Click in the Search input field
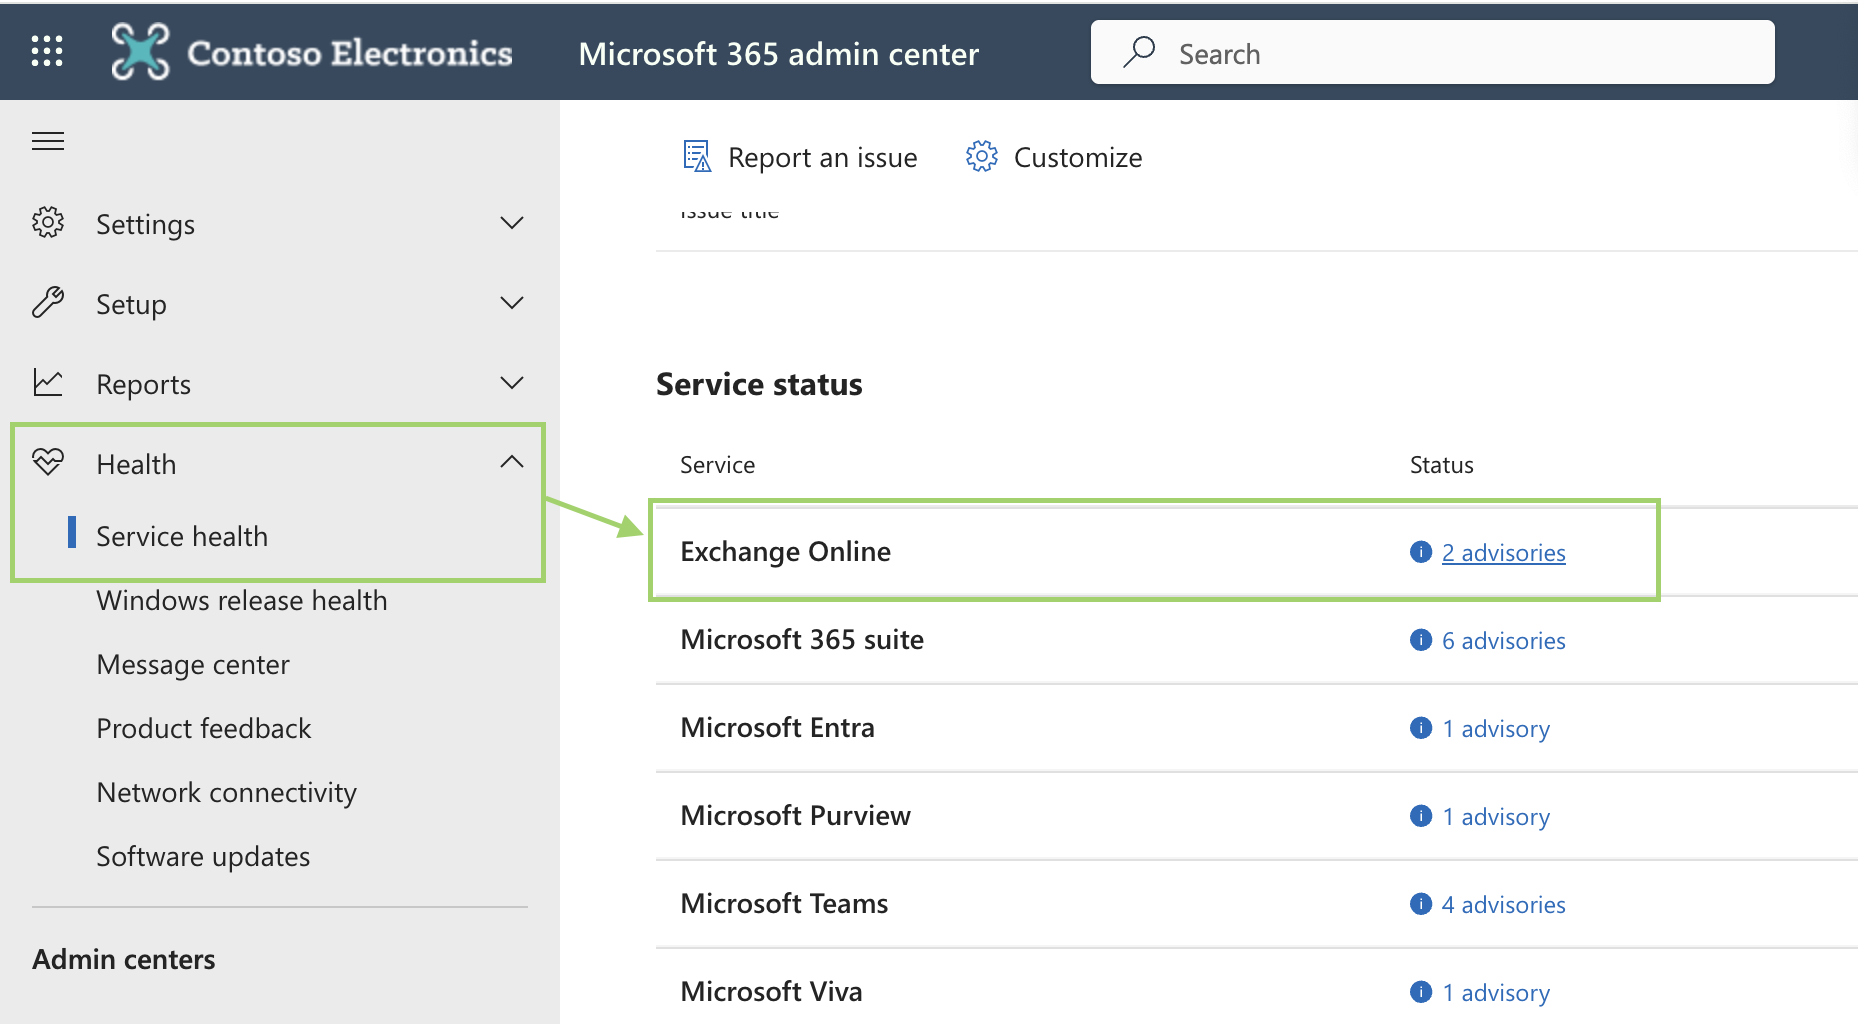This screenshot has width=1858, height=1024. tap(1433, 52)
